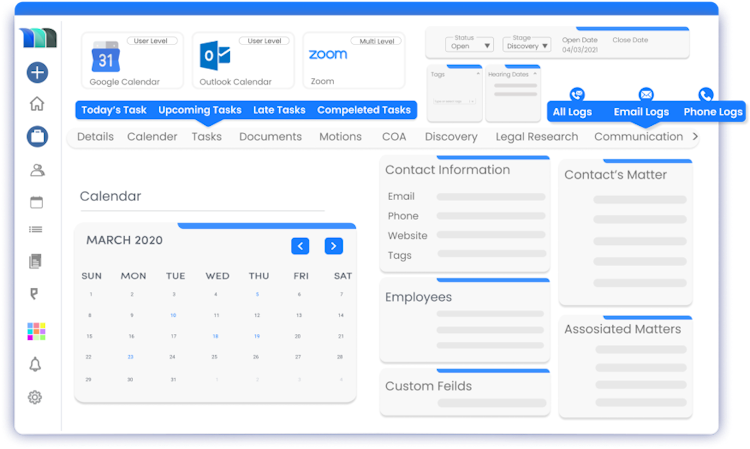Switch to the Discovery tab
750x449 pixels.
451,137
